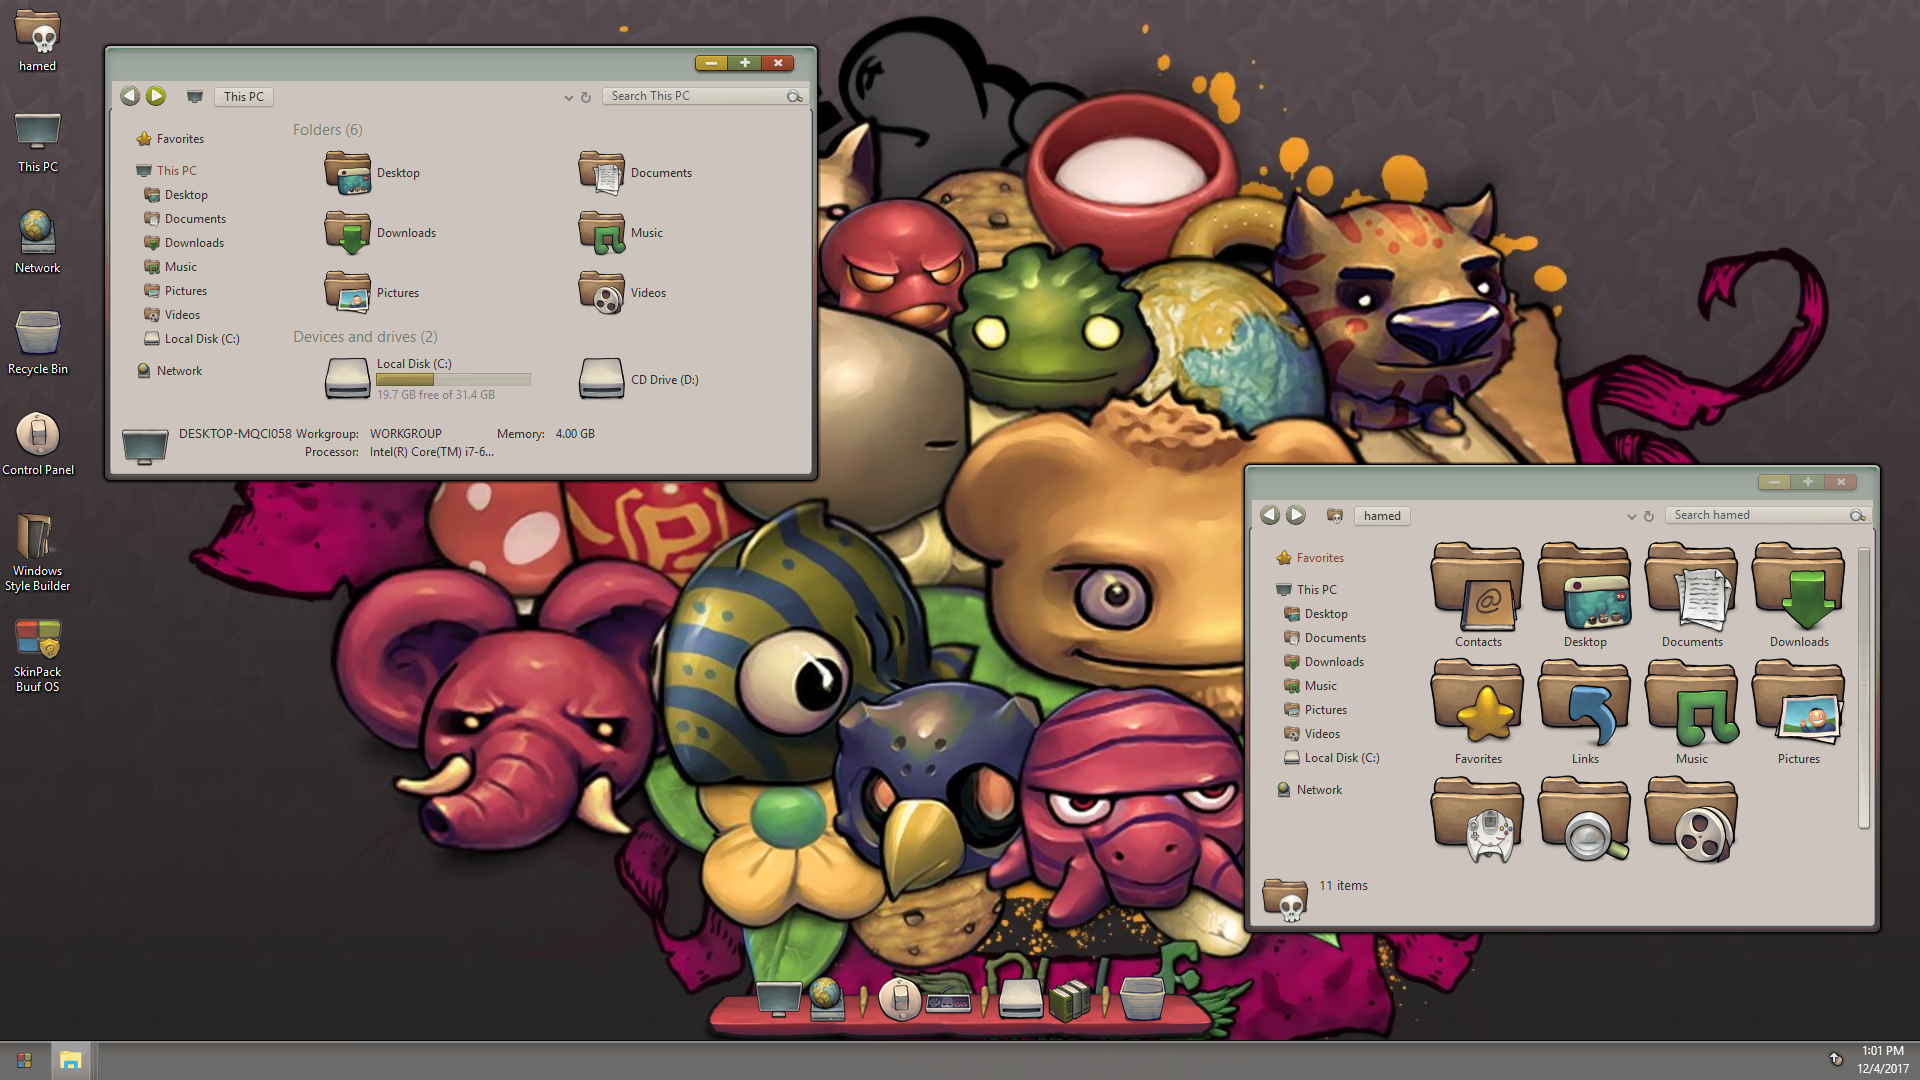Click the Start button on taskbar
This screenshot has width=1920, height=1080.
(x=24, y=1060)
